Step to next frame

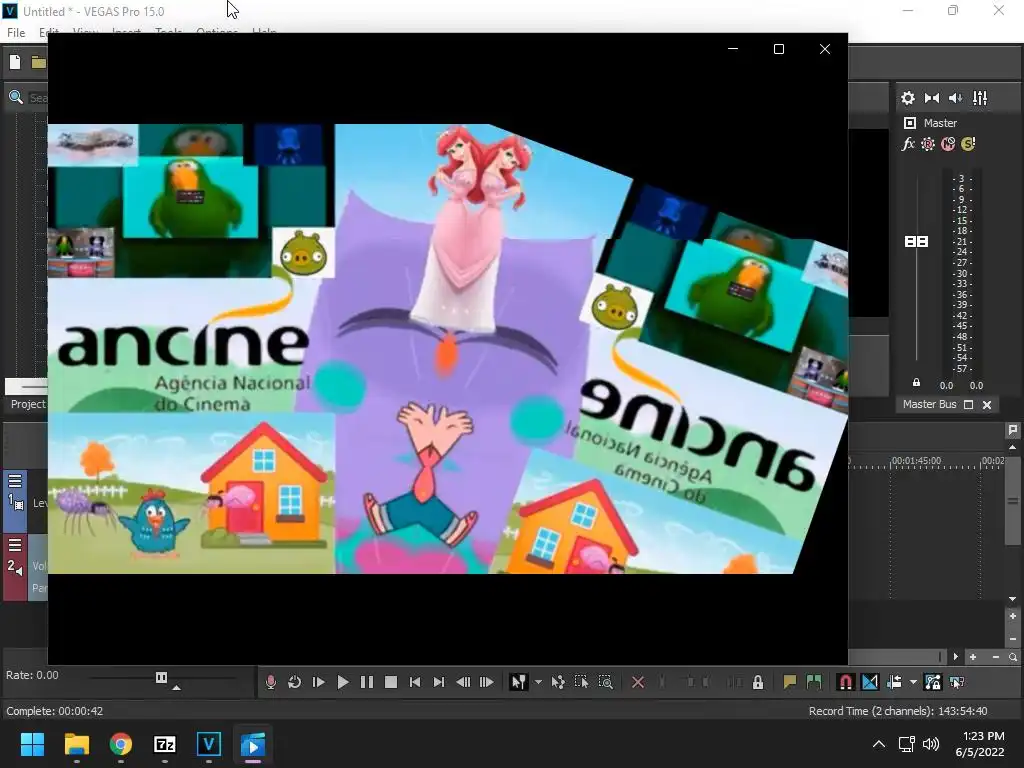487,682
